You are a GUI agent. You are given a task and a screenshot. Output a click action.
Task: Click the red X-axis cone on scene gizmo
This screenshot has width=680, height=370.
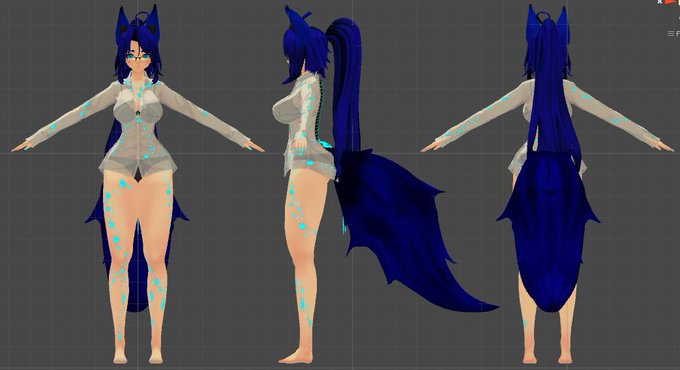[670, 2]
